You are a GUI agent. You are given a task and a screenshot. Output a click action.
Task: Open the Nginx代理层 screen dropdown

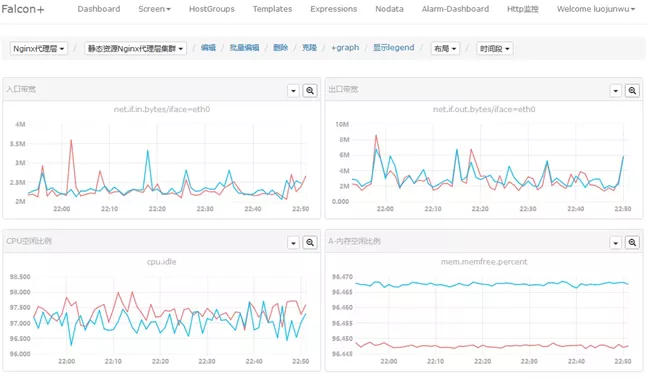[38, 48]
